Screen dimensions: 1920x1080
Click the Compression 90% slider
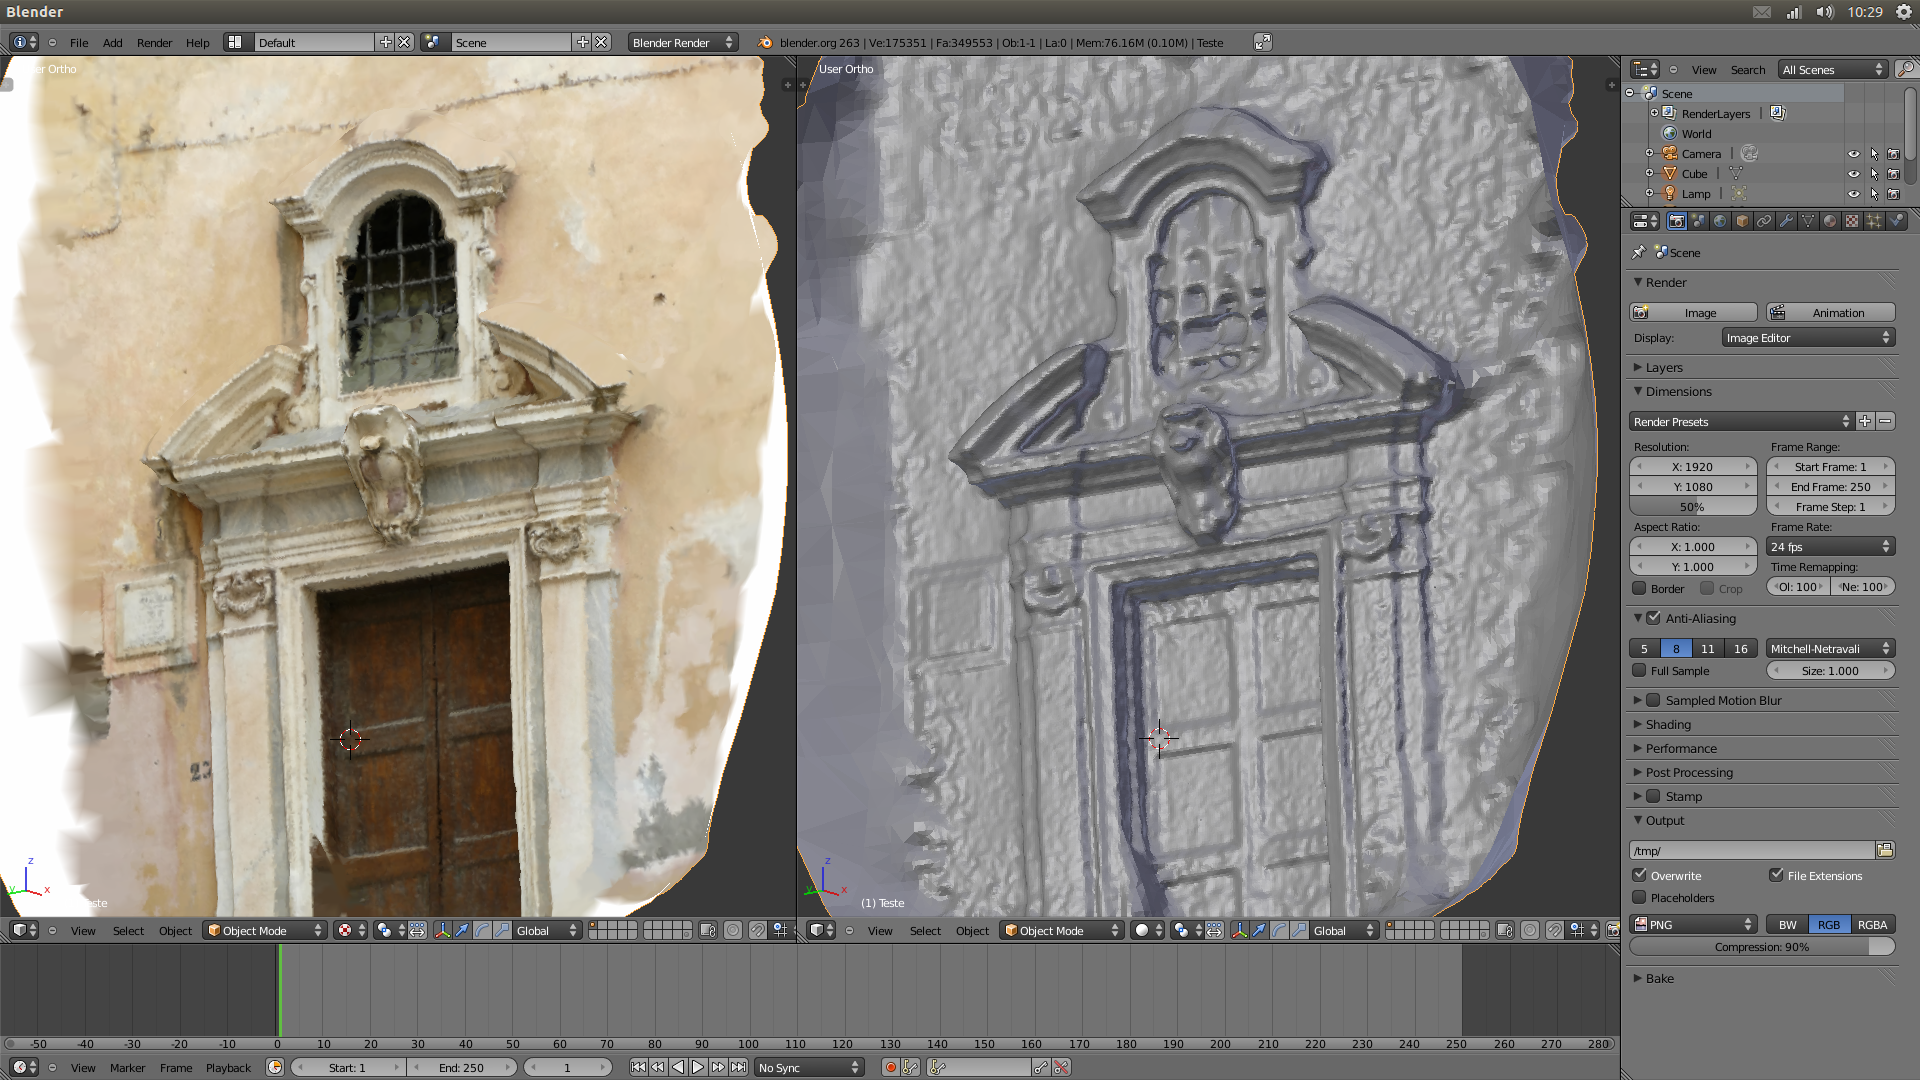tap(1762, 946)
